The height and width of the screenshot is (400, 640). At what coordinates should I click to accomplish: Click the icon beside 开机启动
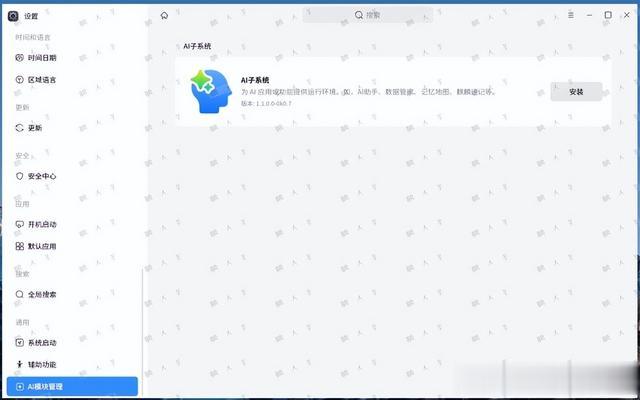tap(20, 224)
